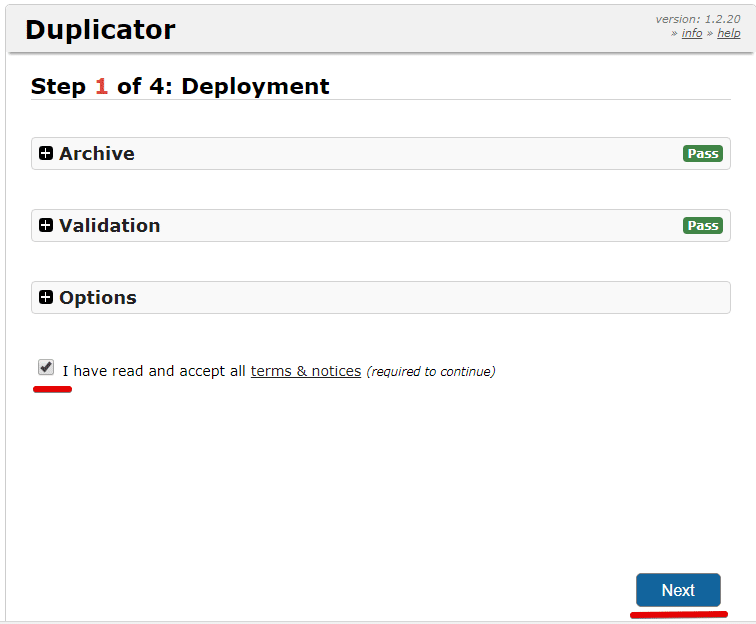
Task: Open the help link
Action: click(729, 33)
